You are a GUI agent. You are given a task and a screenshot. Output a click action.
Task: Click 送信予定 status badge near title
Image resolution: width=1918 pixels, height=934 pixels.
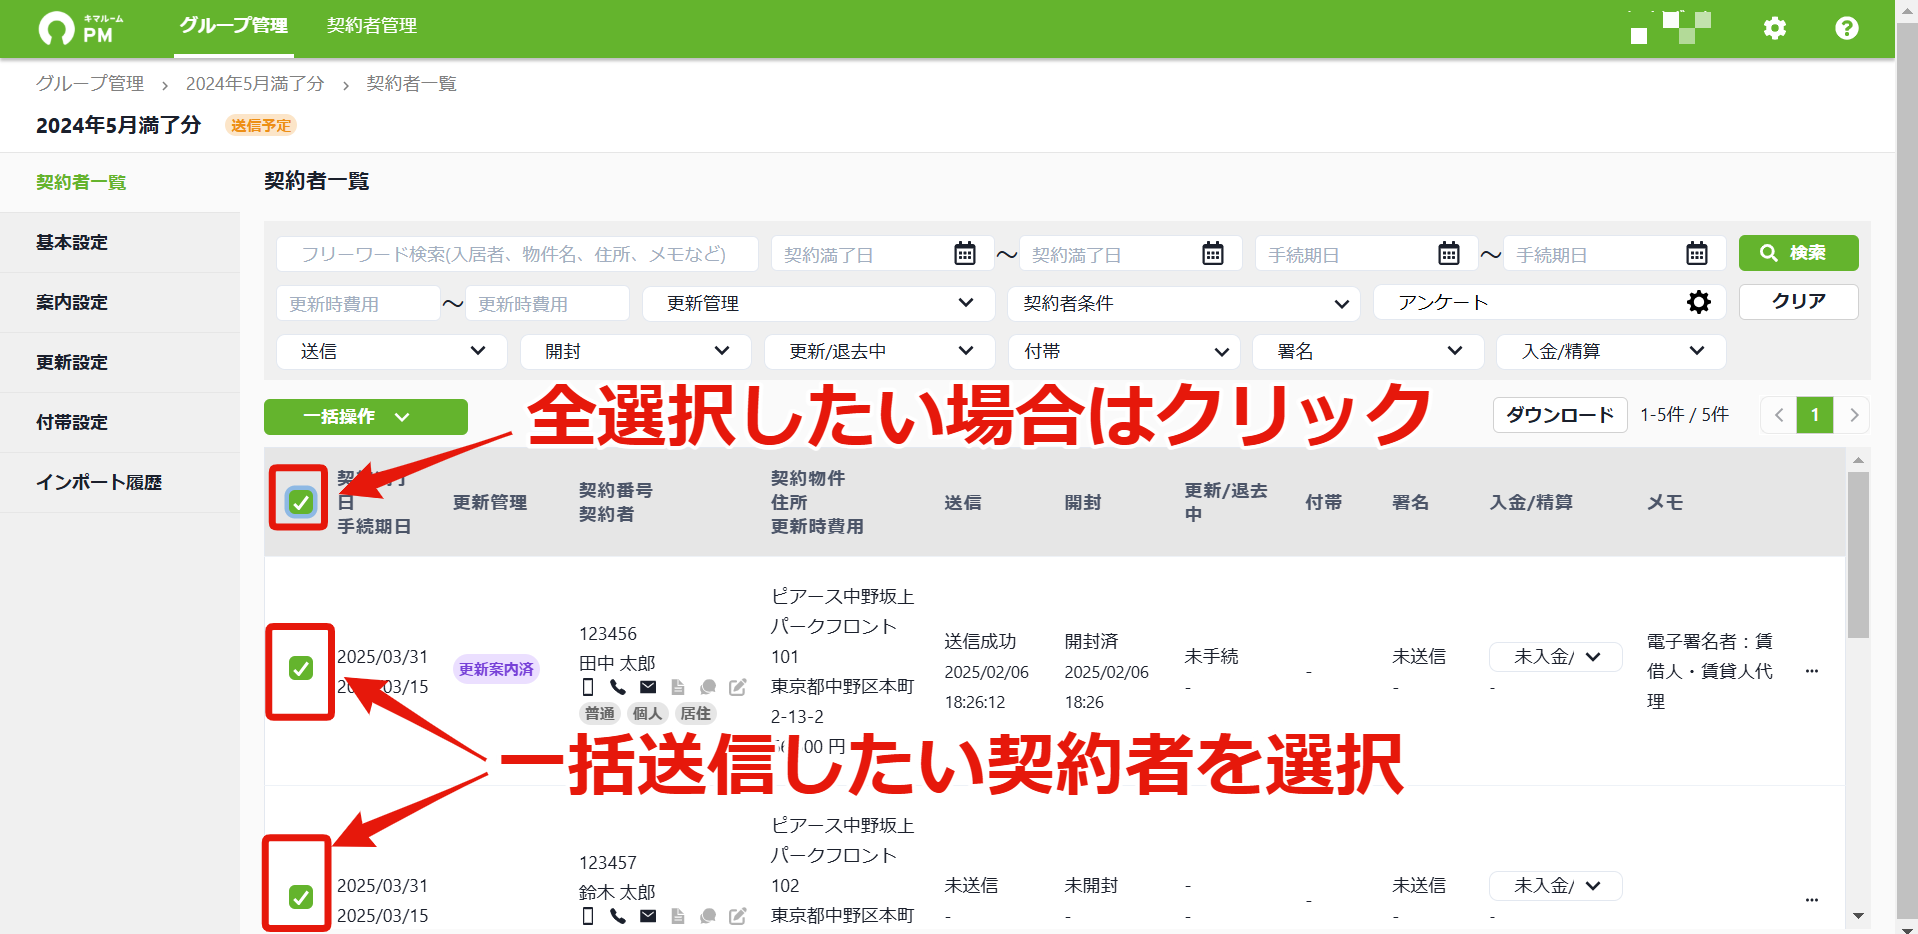(x=261, y=125)
